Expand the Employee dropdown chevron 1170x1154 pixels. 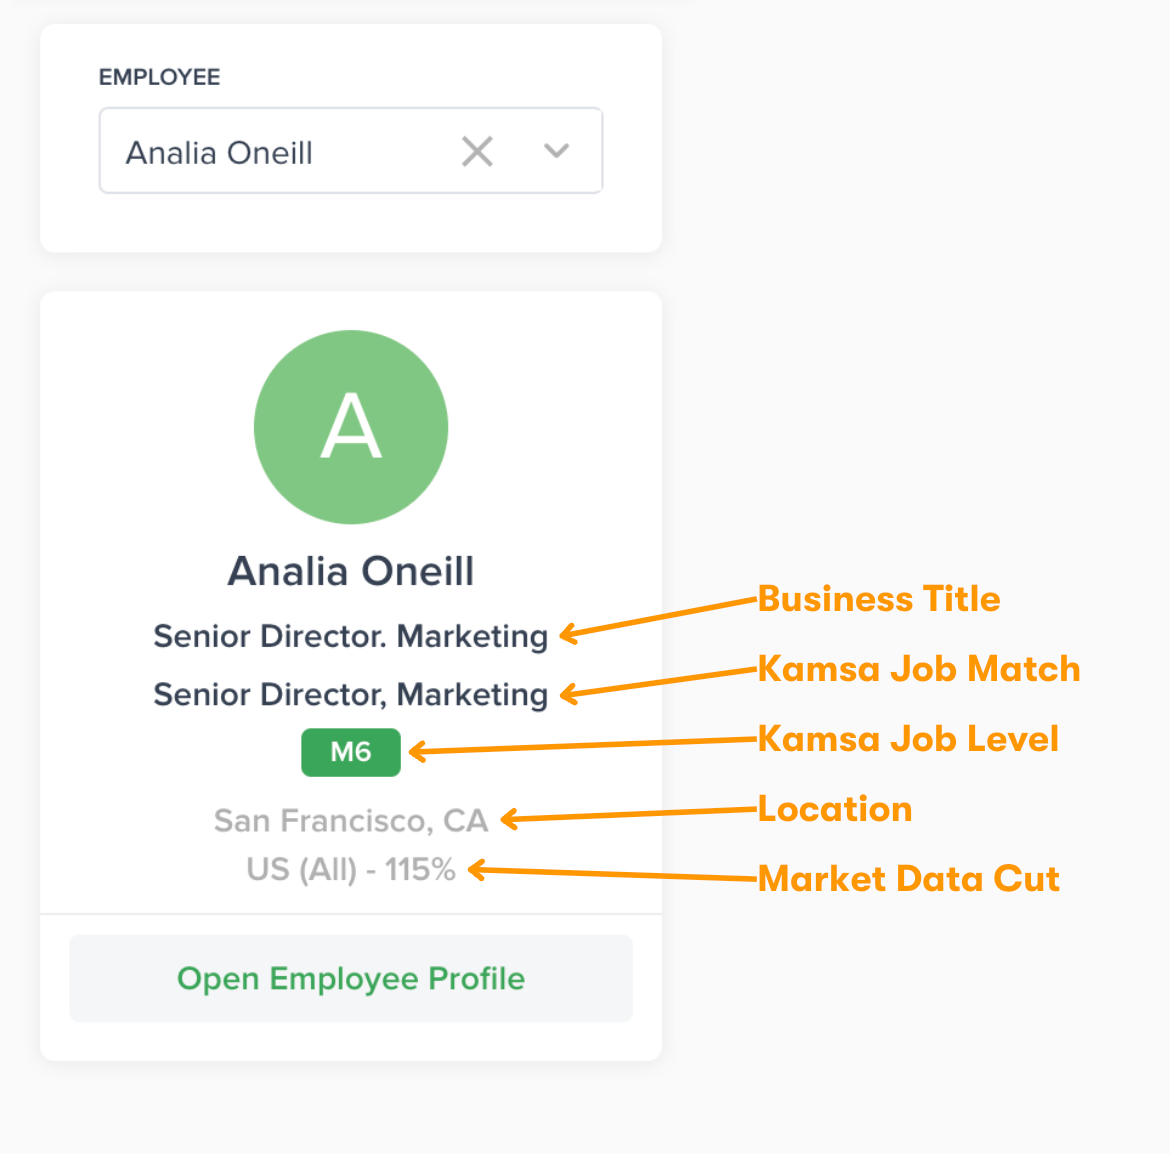coord(556,151)
